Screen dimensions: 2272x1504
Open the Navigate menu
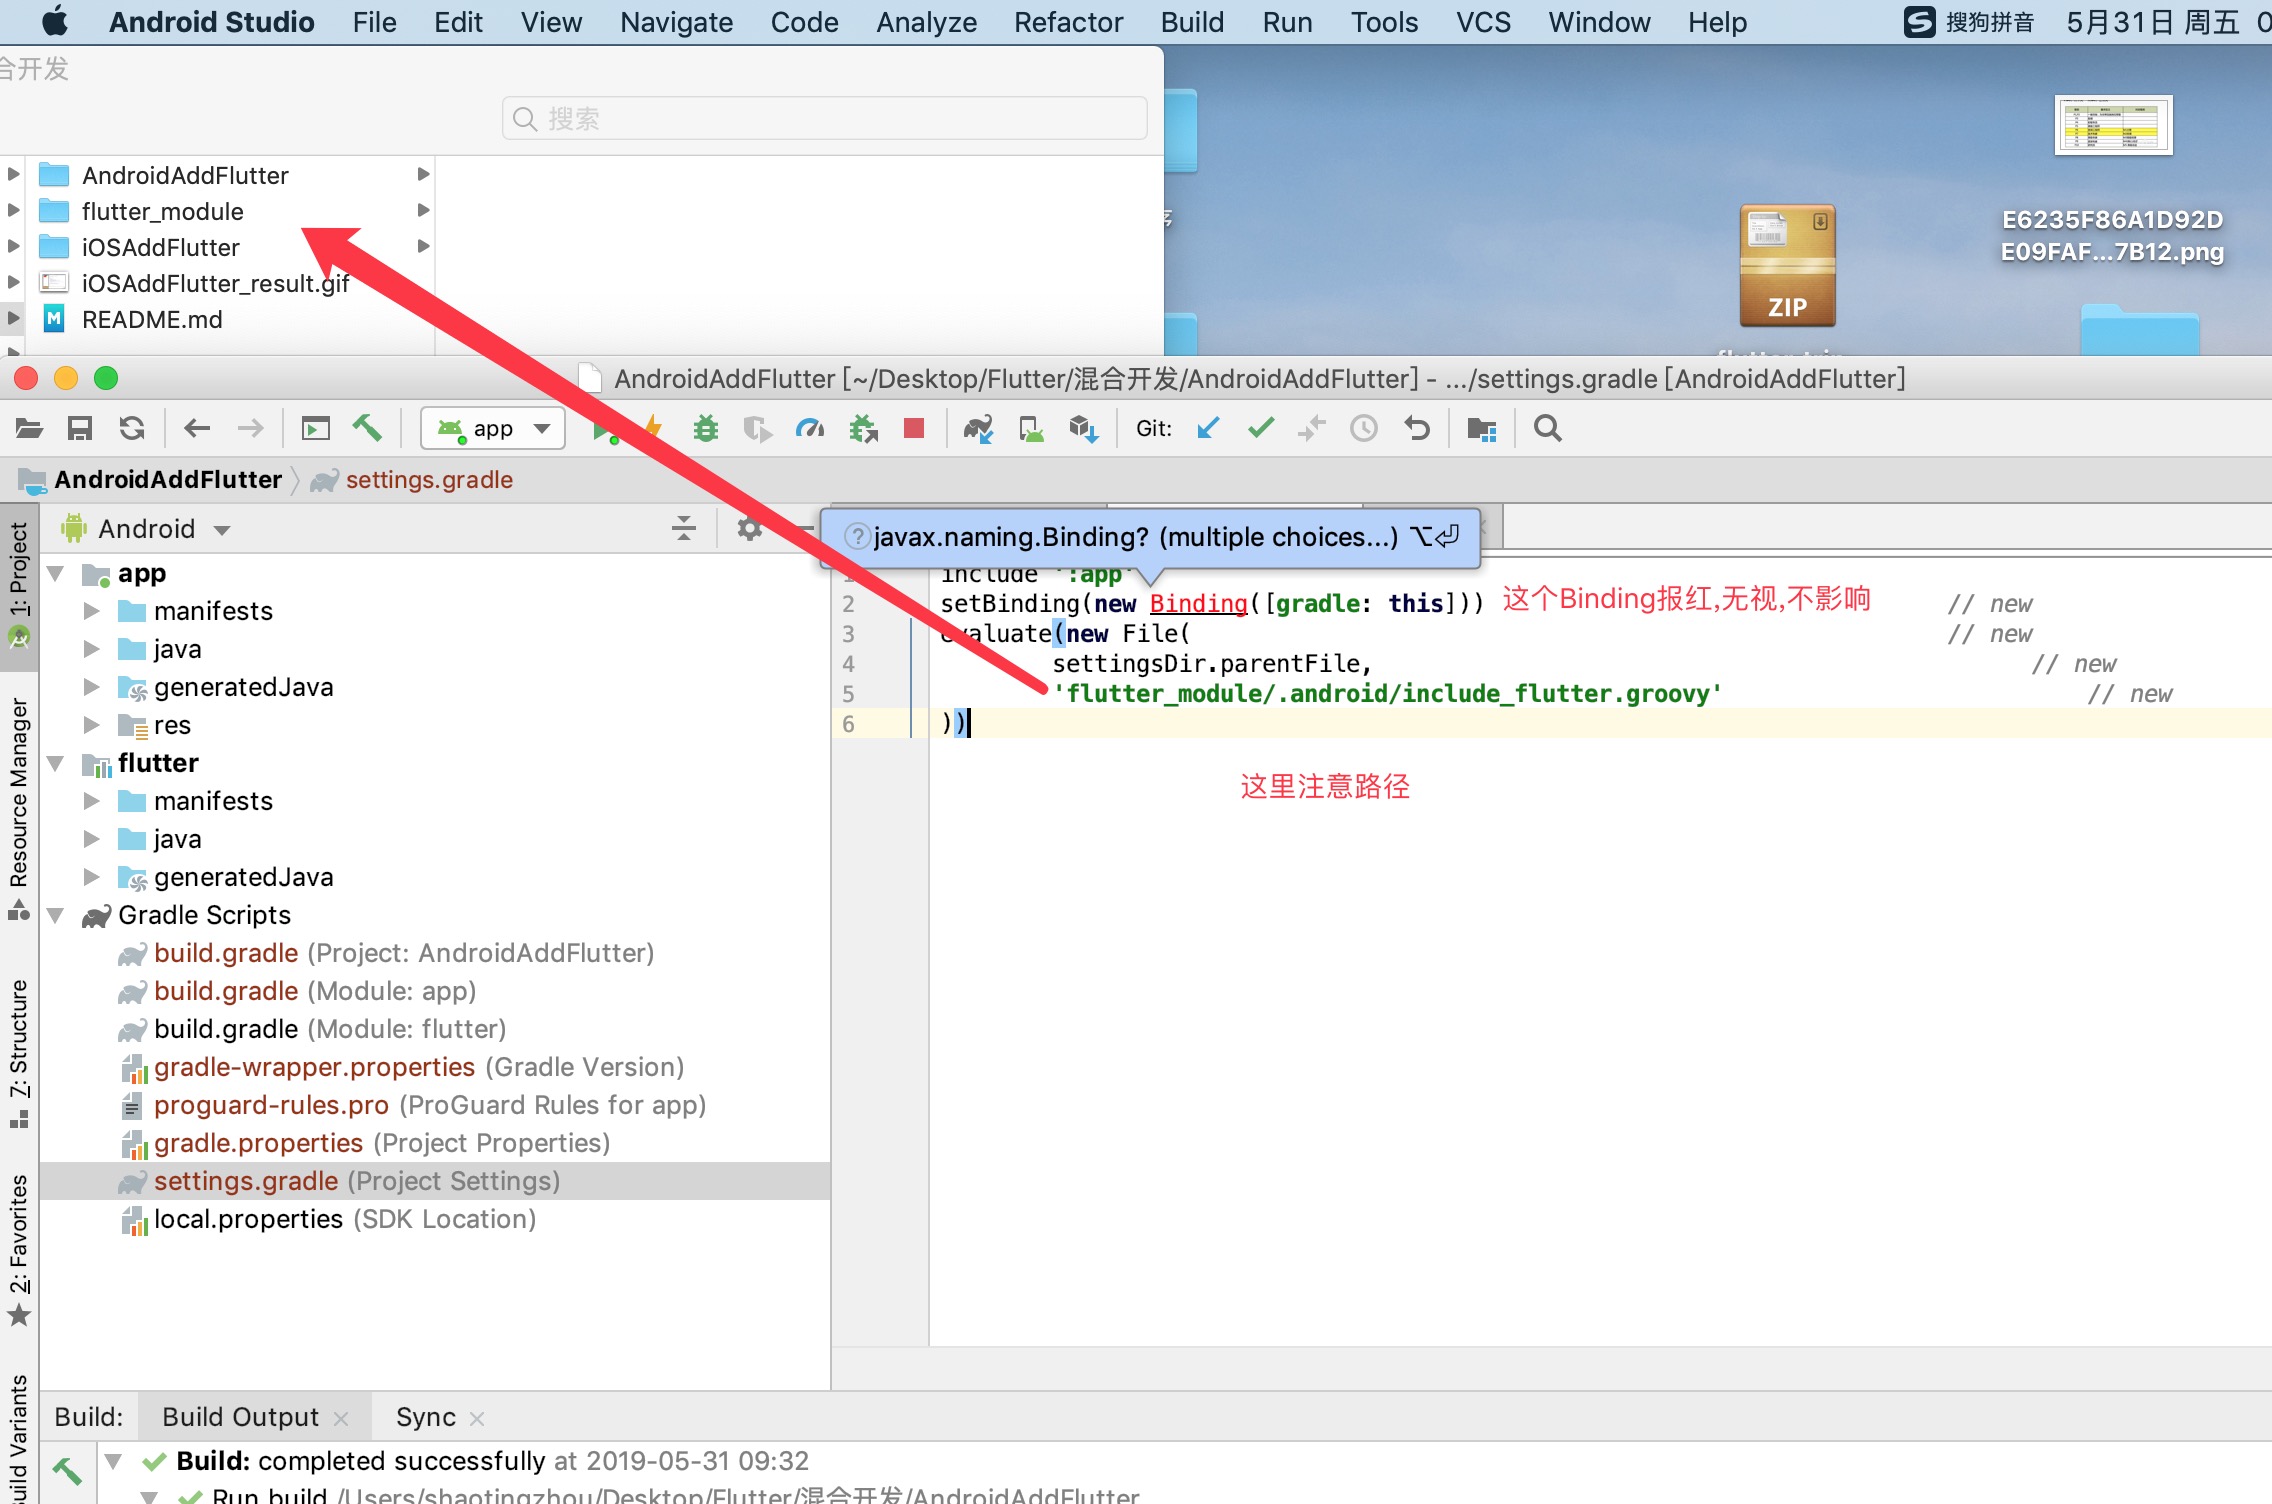click(676, 22)
